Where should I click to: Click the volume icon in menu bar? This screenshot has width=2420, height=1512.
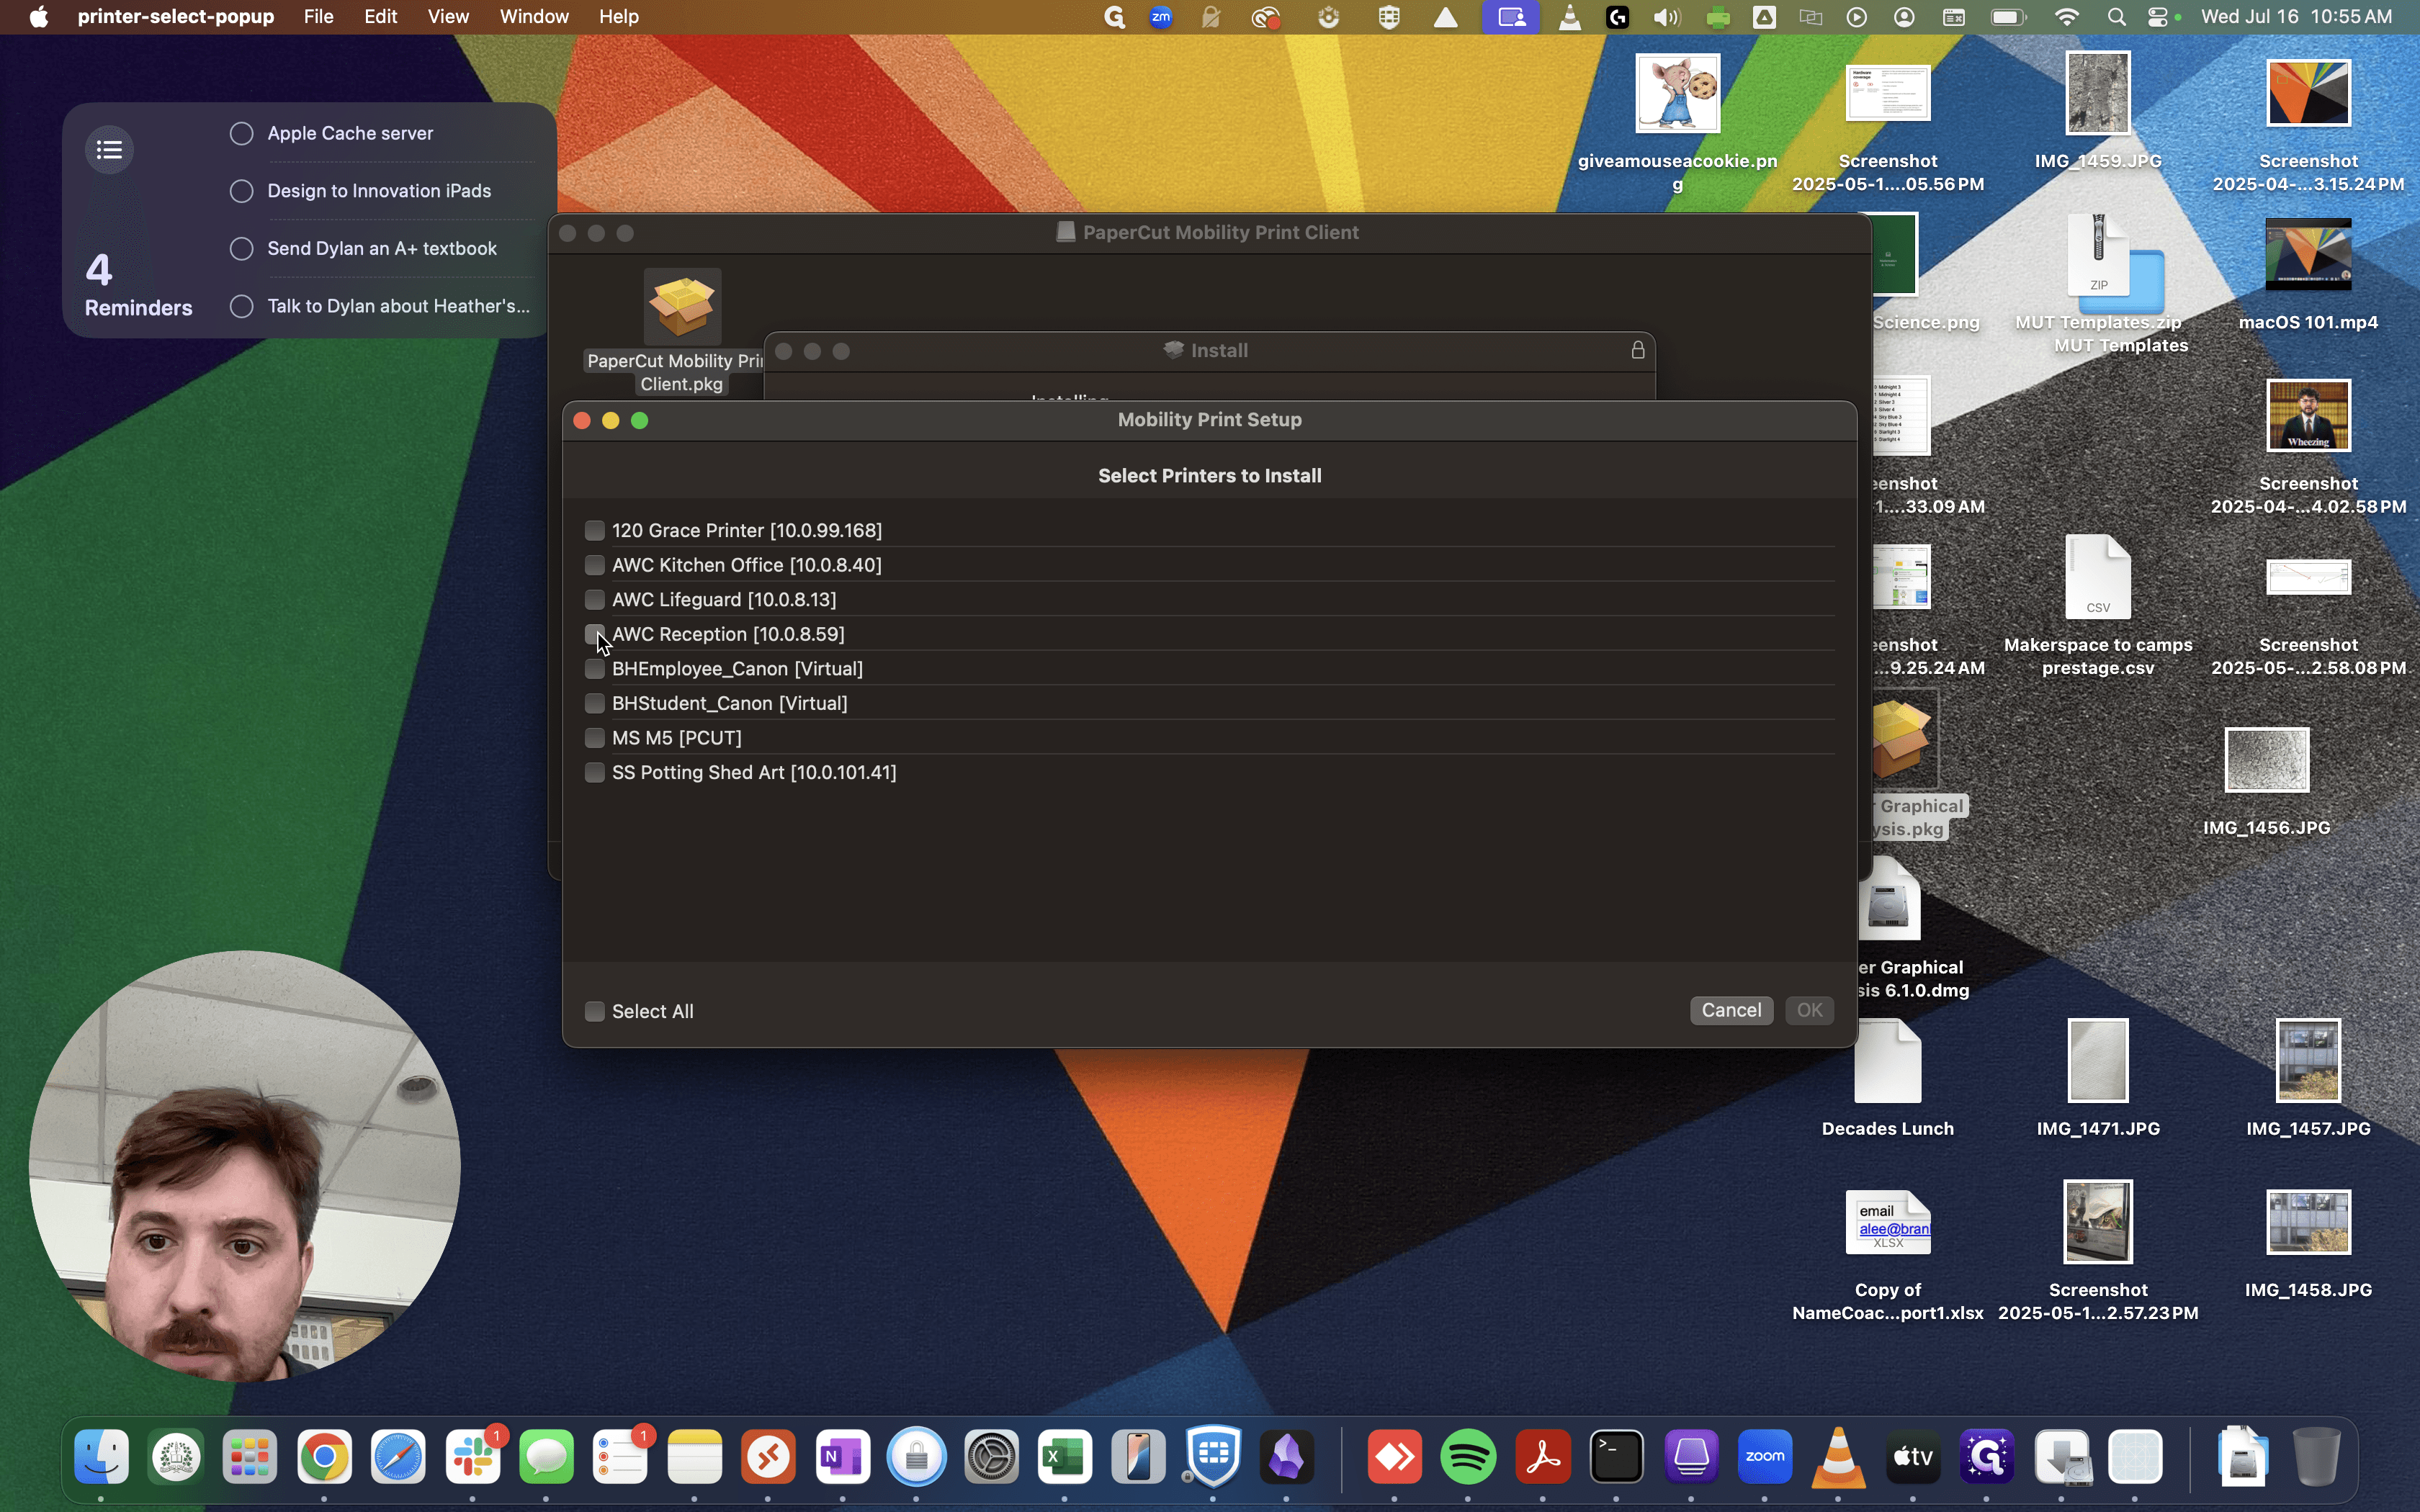[x=1666, y=17]
